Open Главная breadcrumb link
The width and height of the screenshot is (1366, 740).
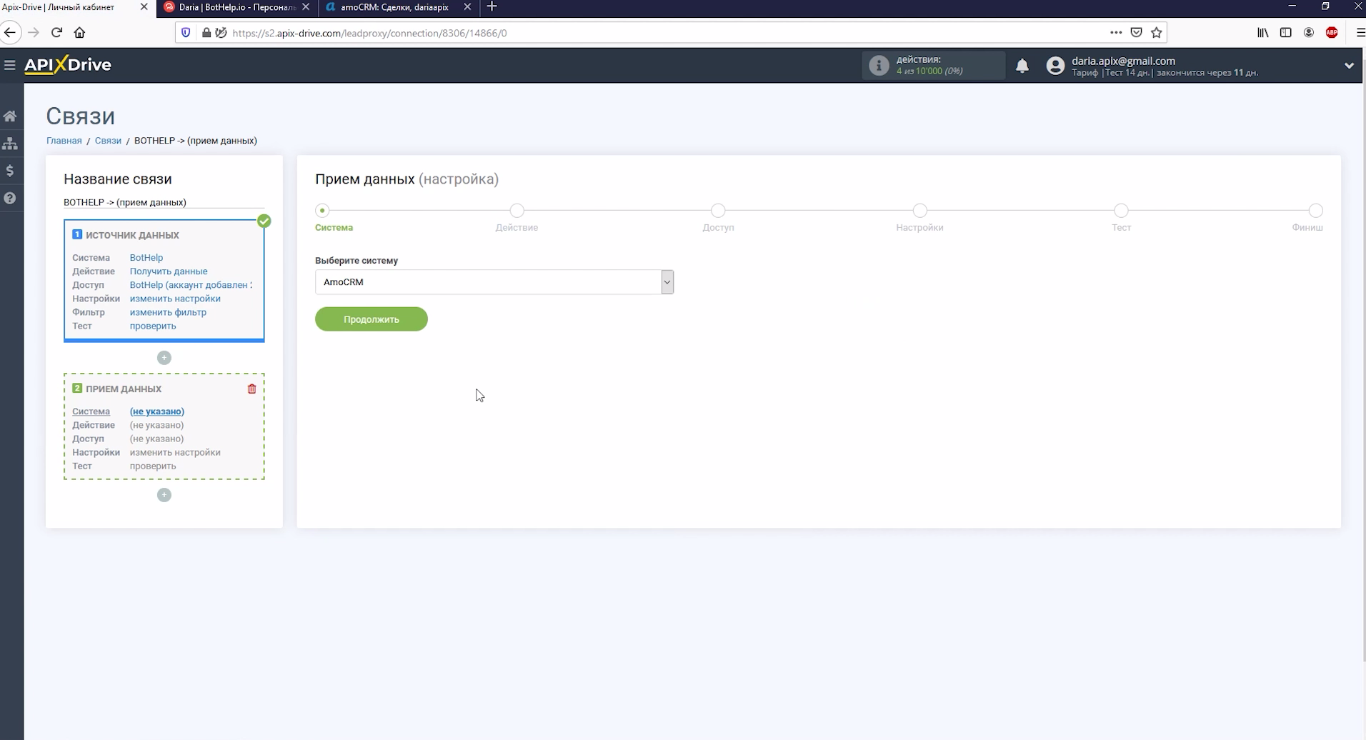tap(64, 141)
